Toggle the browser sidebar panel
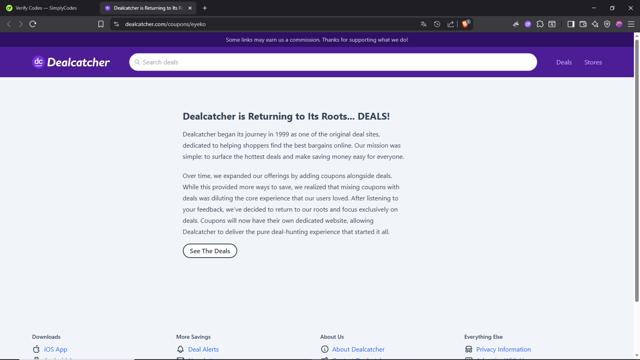Image resolution: width=640 pixels, height=360 pixels. pos(571,24)
